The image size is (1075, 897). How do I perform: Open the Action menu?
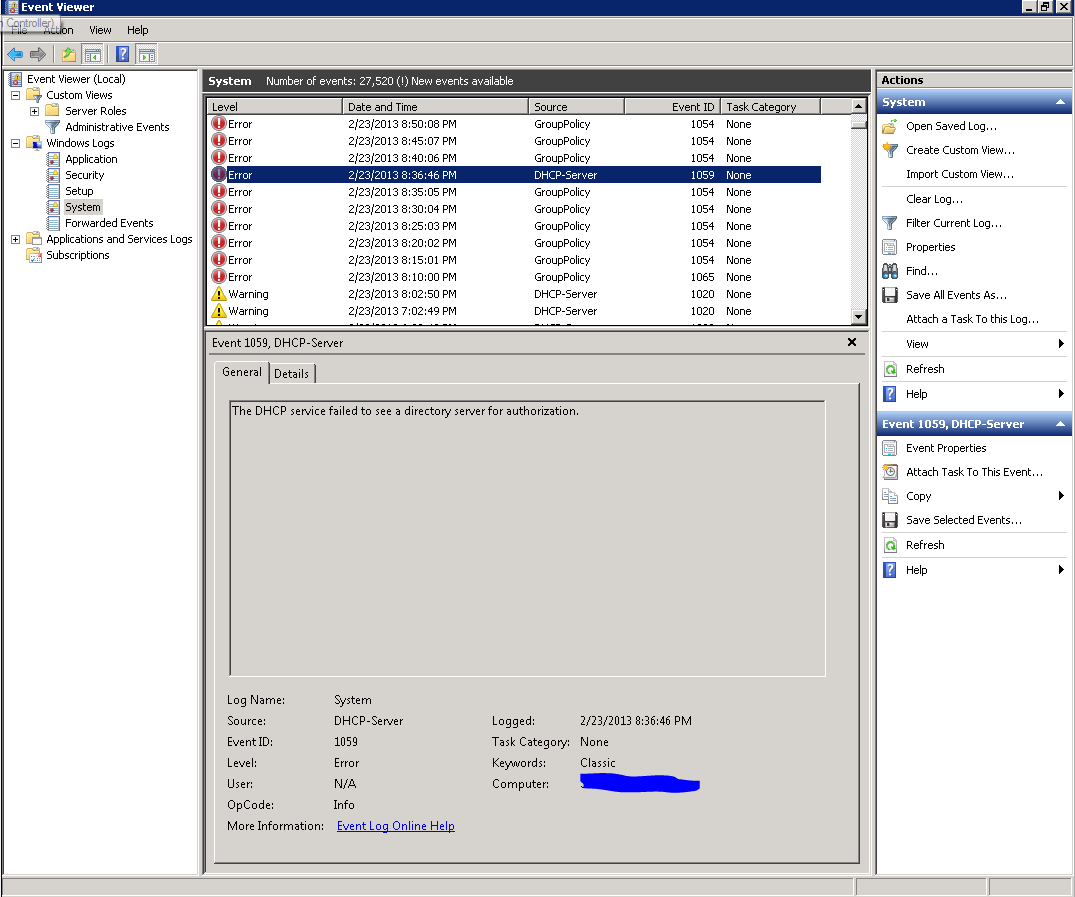59,30
